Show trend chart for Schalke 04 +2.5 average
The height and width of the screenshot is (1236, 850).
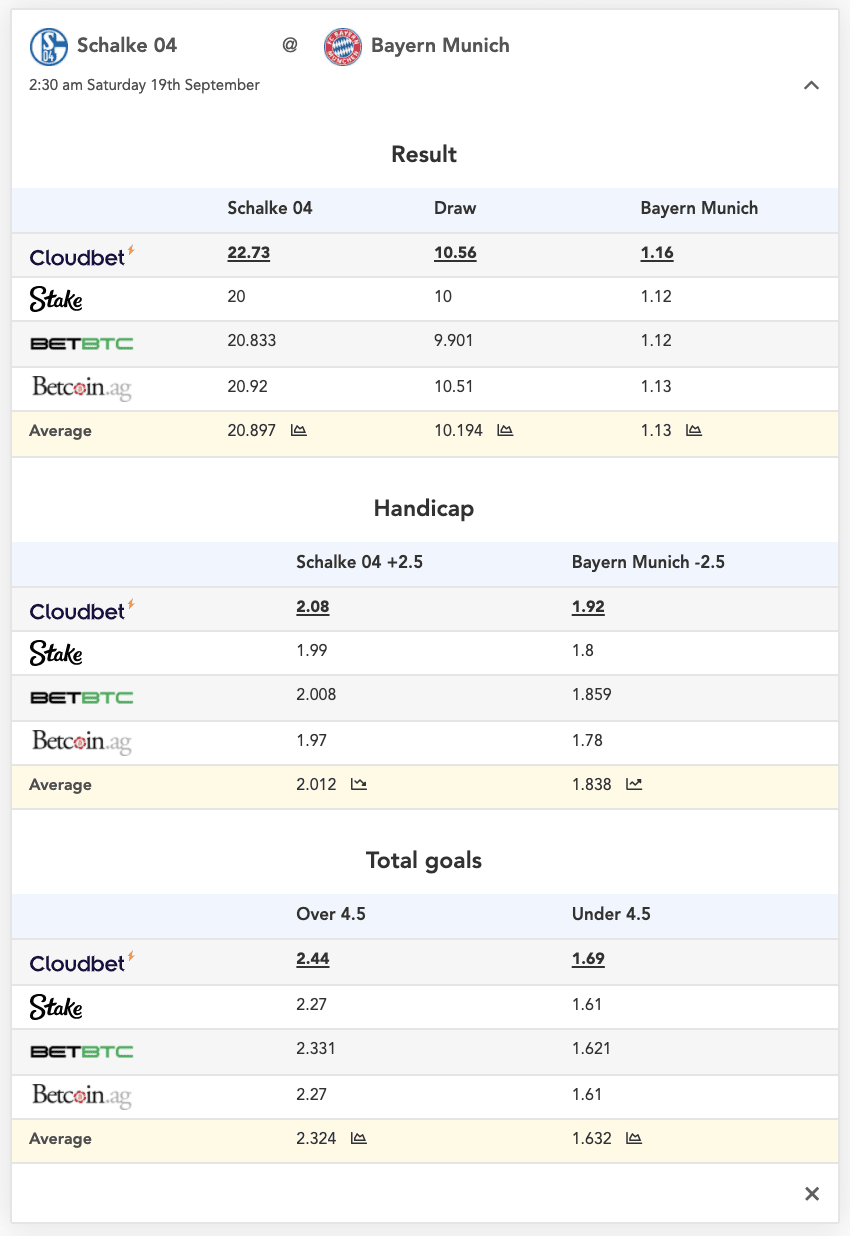point(359,785)
